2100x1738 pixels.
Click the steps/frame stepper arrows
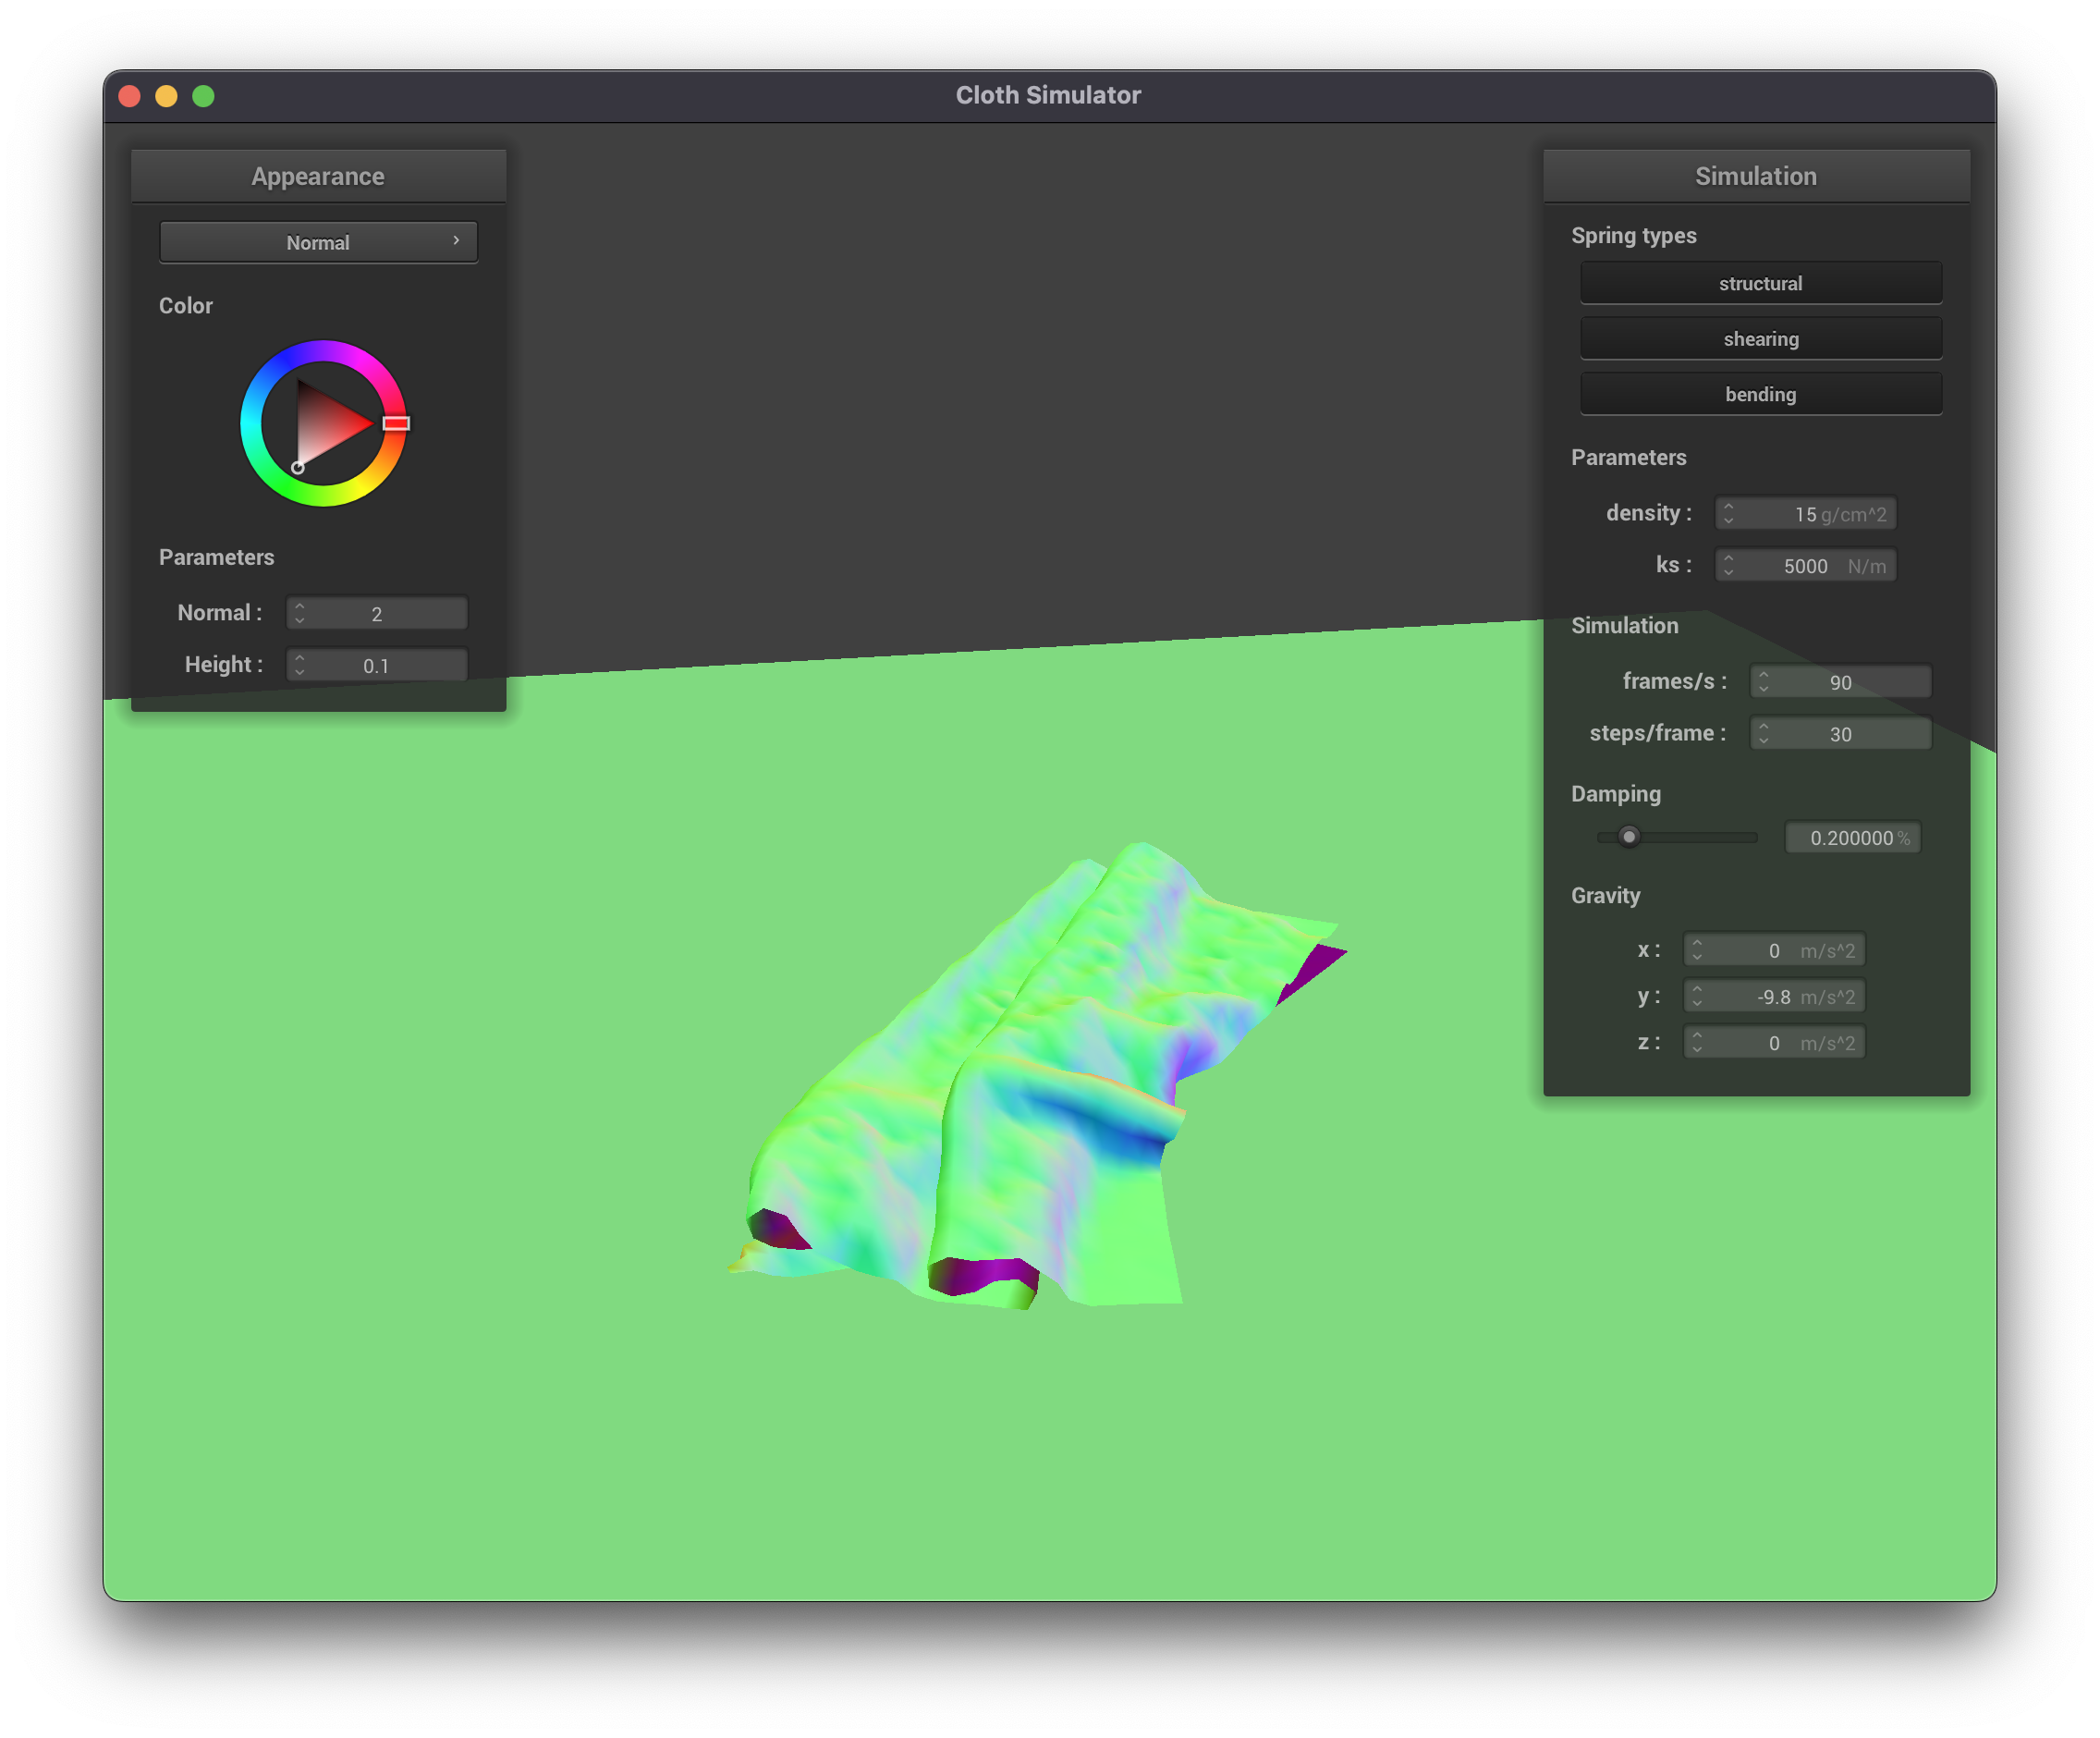[1763, 734]
